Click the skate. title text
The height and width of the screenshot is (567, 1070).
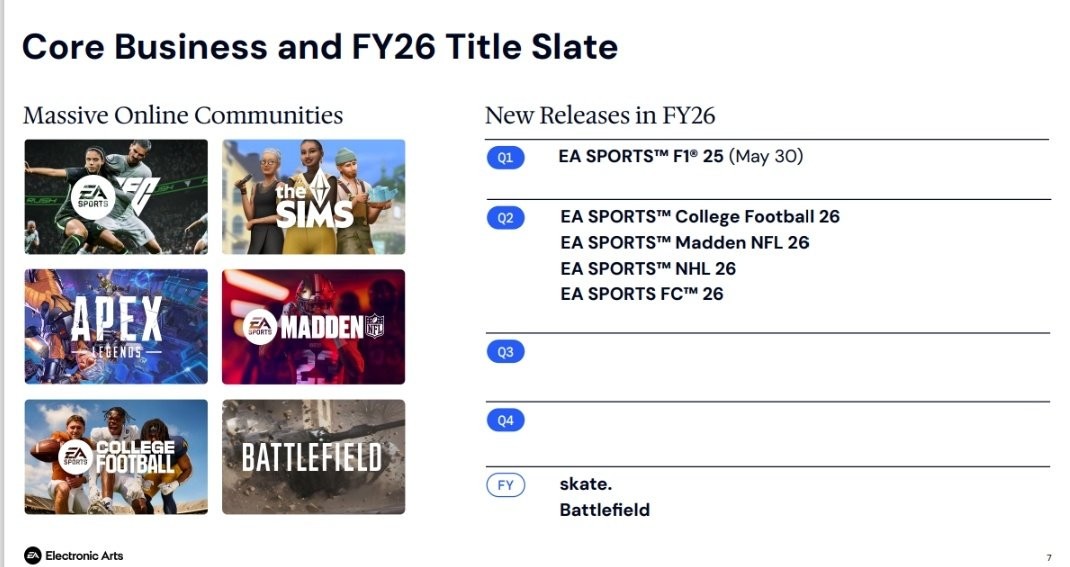pos(585,484)
